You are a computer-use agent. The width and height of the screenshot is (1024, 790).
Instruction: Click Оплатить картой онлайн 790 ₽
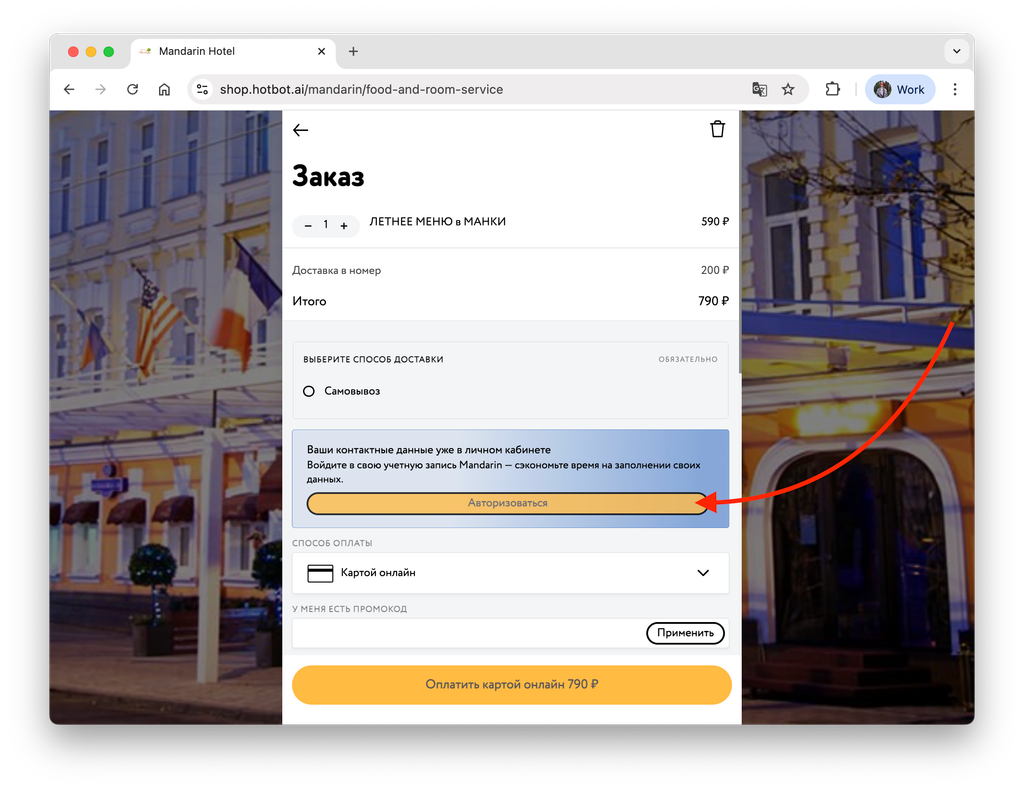pos(511,685)
